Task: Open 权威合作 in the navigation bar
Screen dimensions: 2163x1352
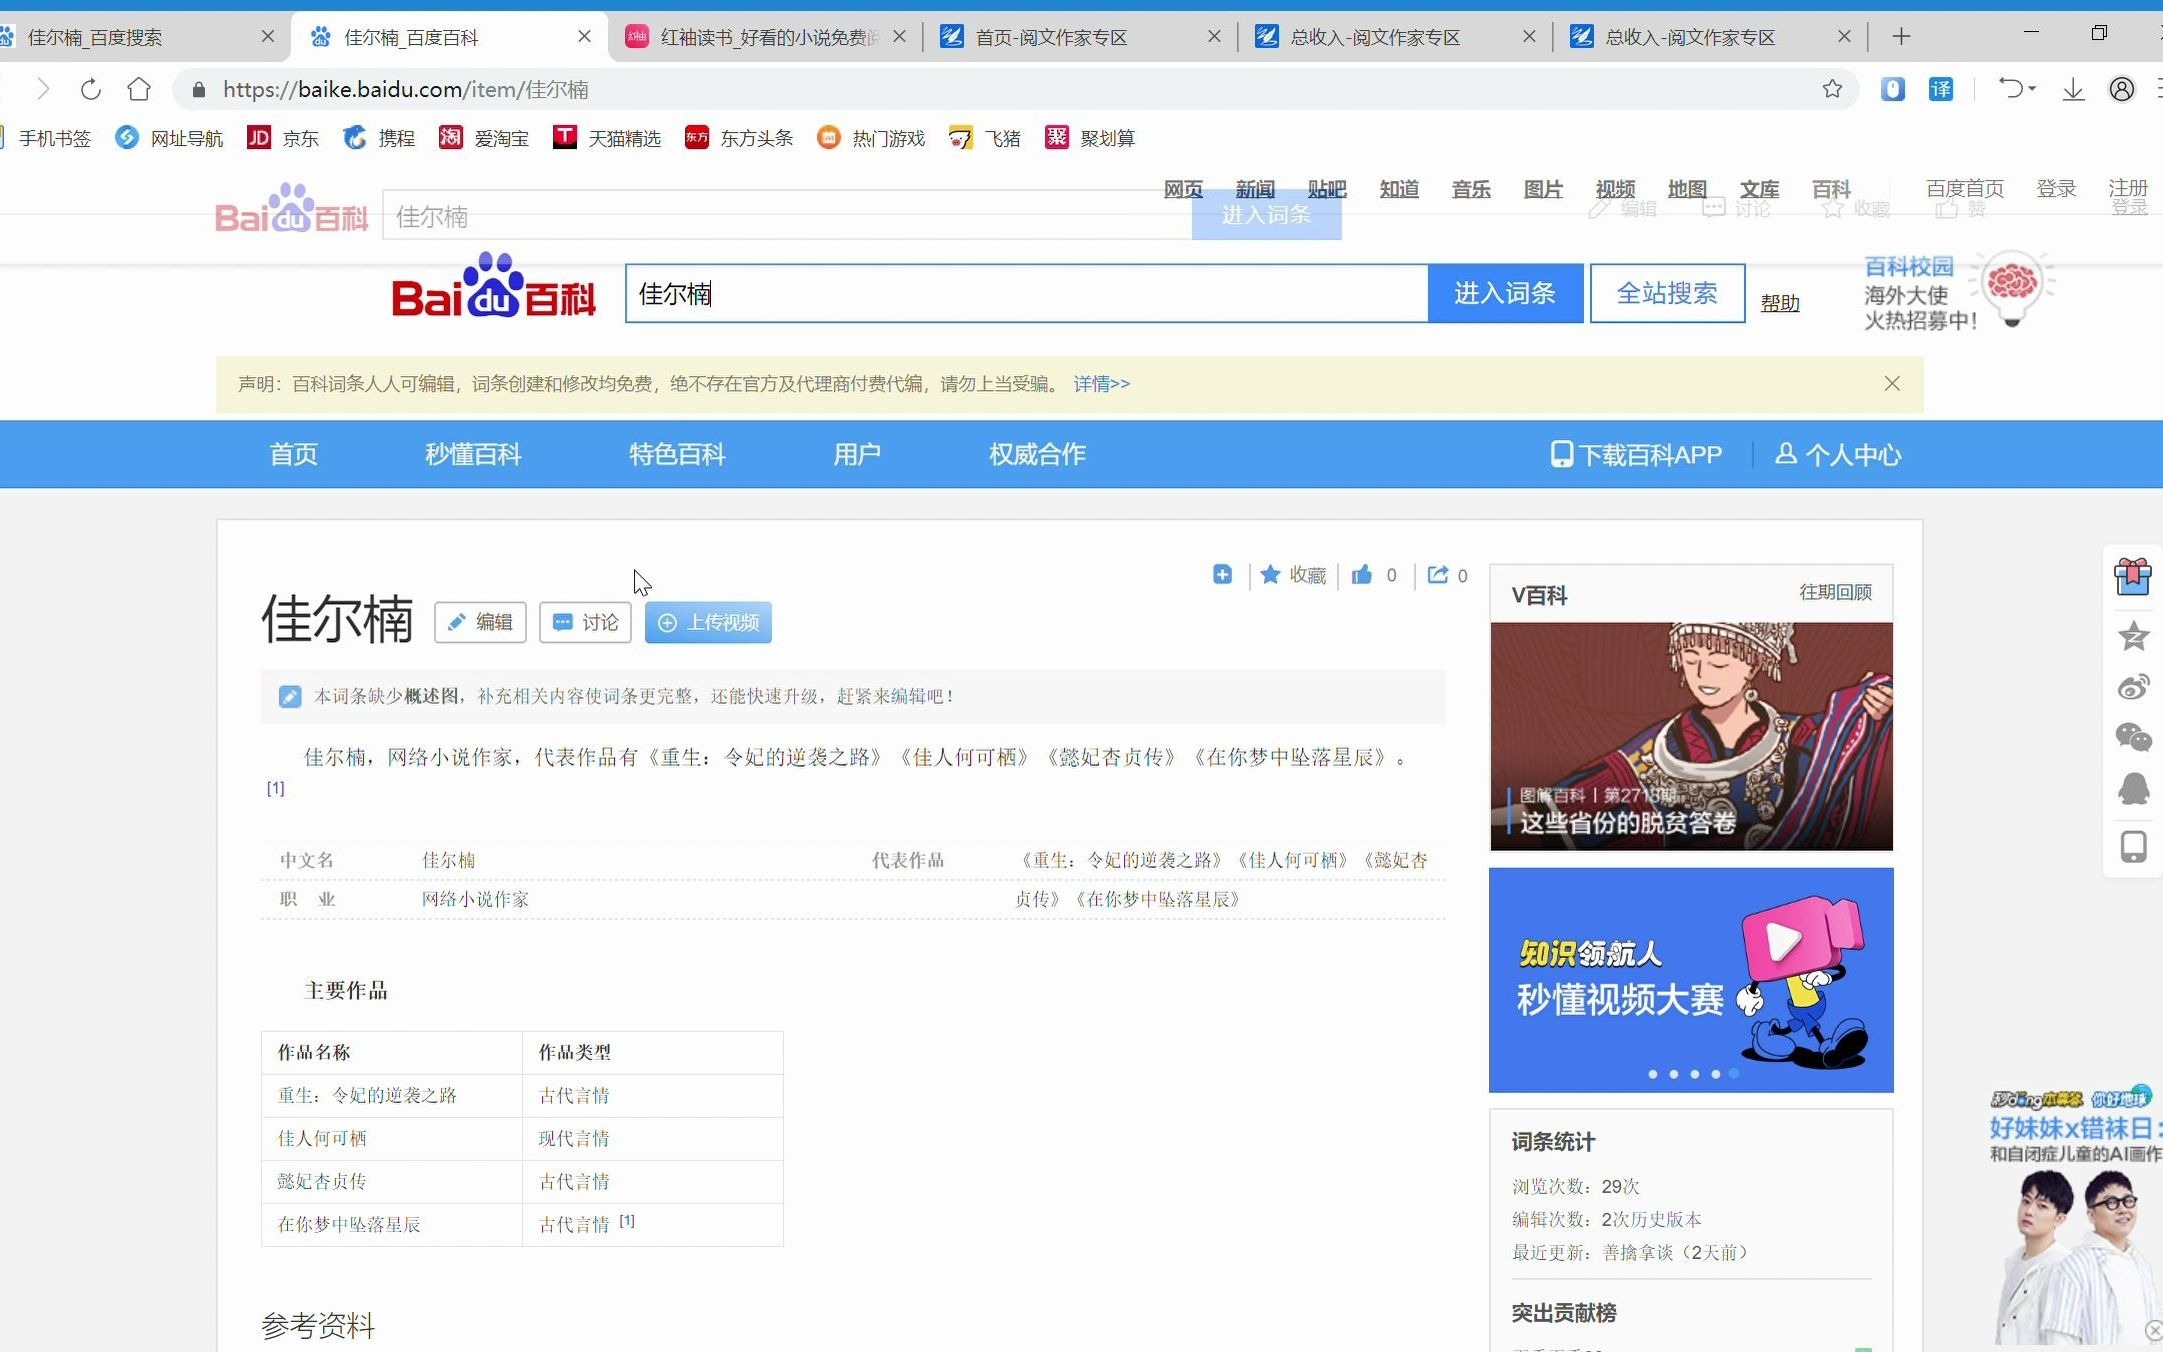Action: pos(1037,454)
